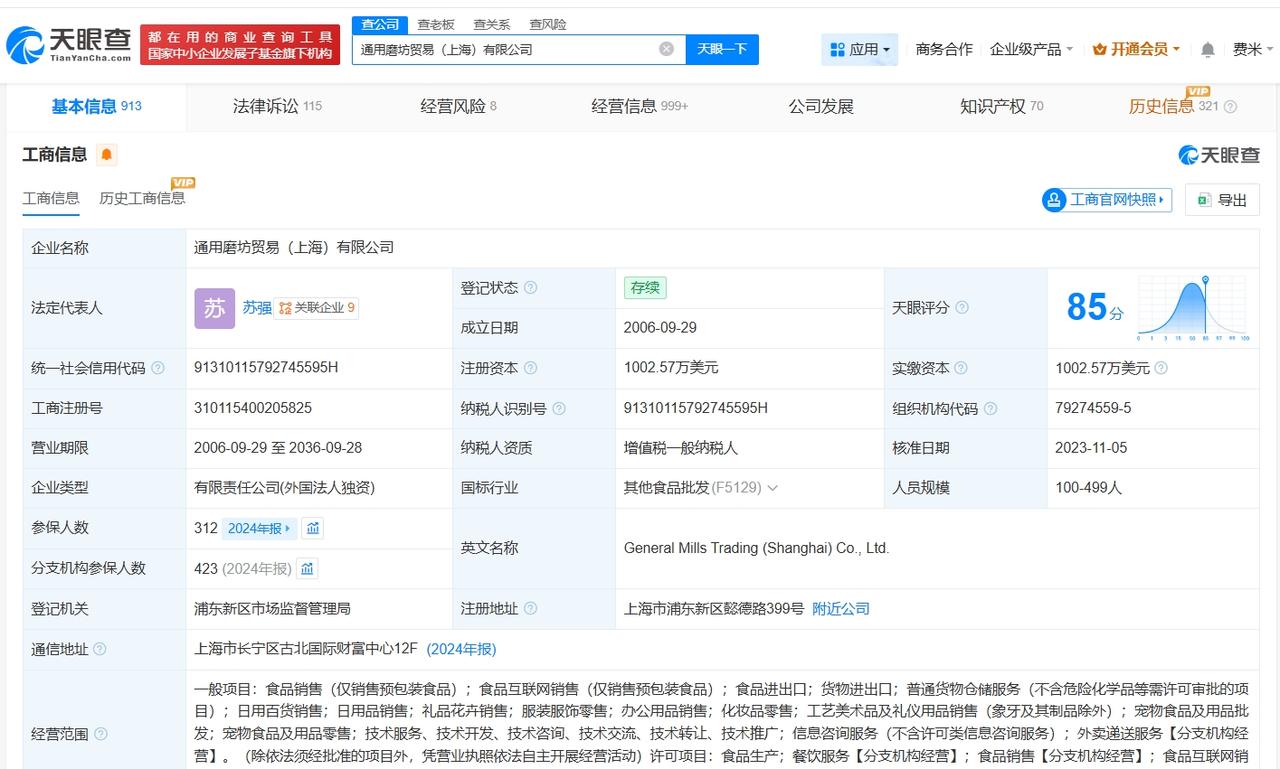The height and width of the screenshot is (769, 1280).
Task: Click help icon next to 纳税人识别号
Action: [x=559, y=408]
